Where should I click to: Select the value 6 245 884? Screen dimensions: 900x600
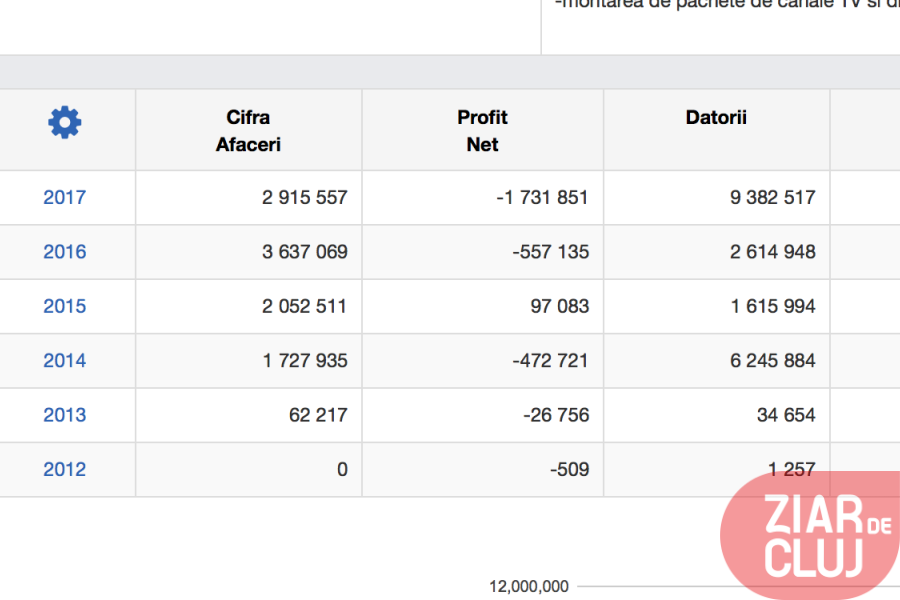[x=773, y=361]
